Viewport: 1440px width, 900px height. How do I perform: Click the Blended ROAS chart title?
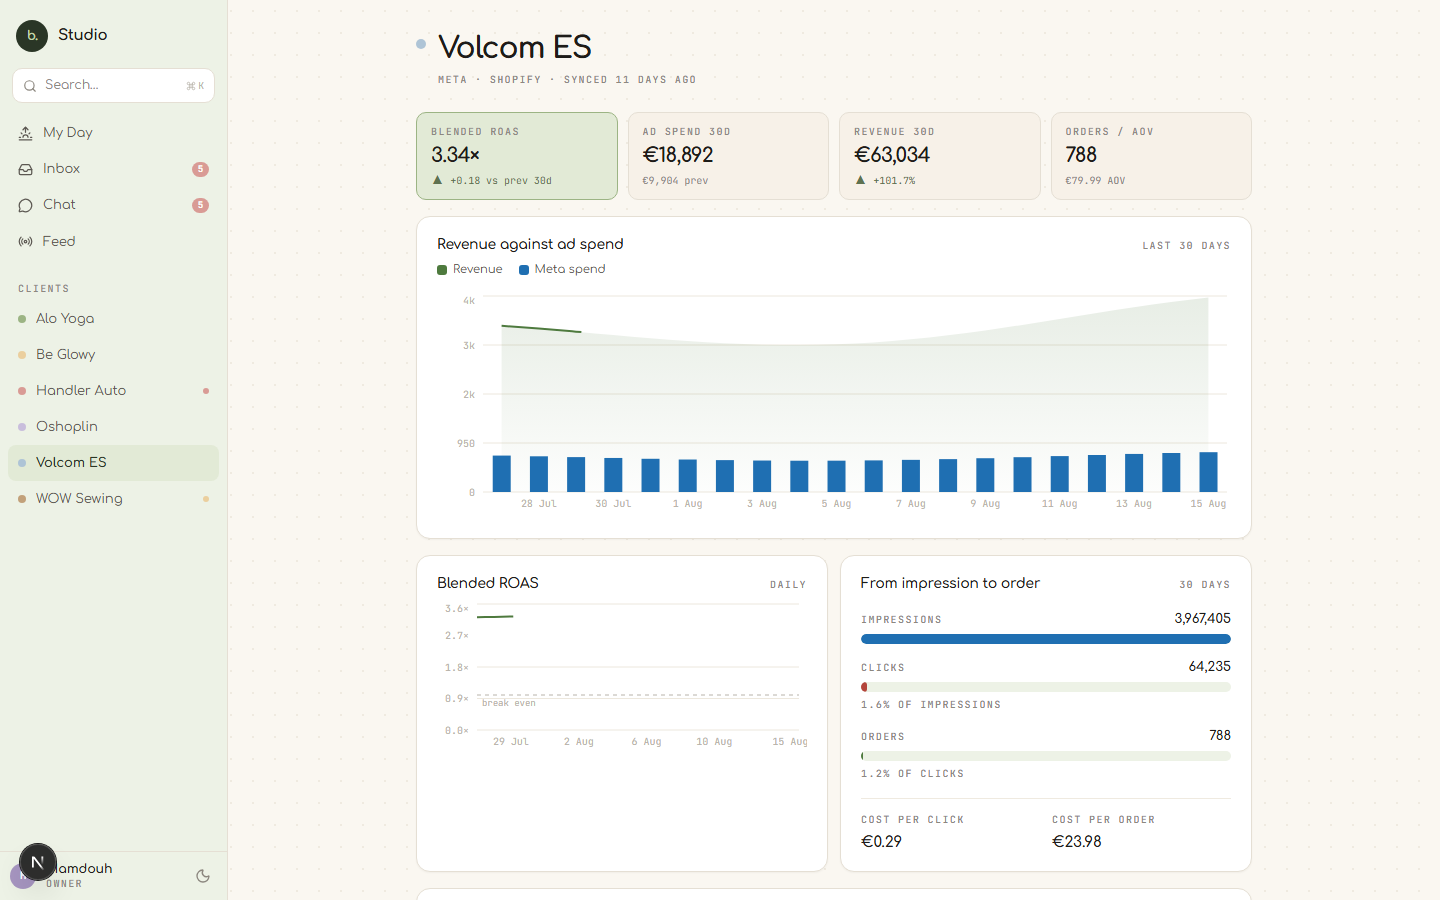tap(488, 583)
